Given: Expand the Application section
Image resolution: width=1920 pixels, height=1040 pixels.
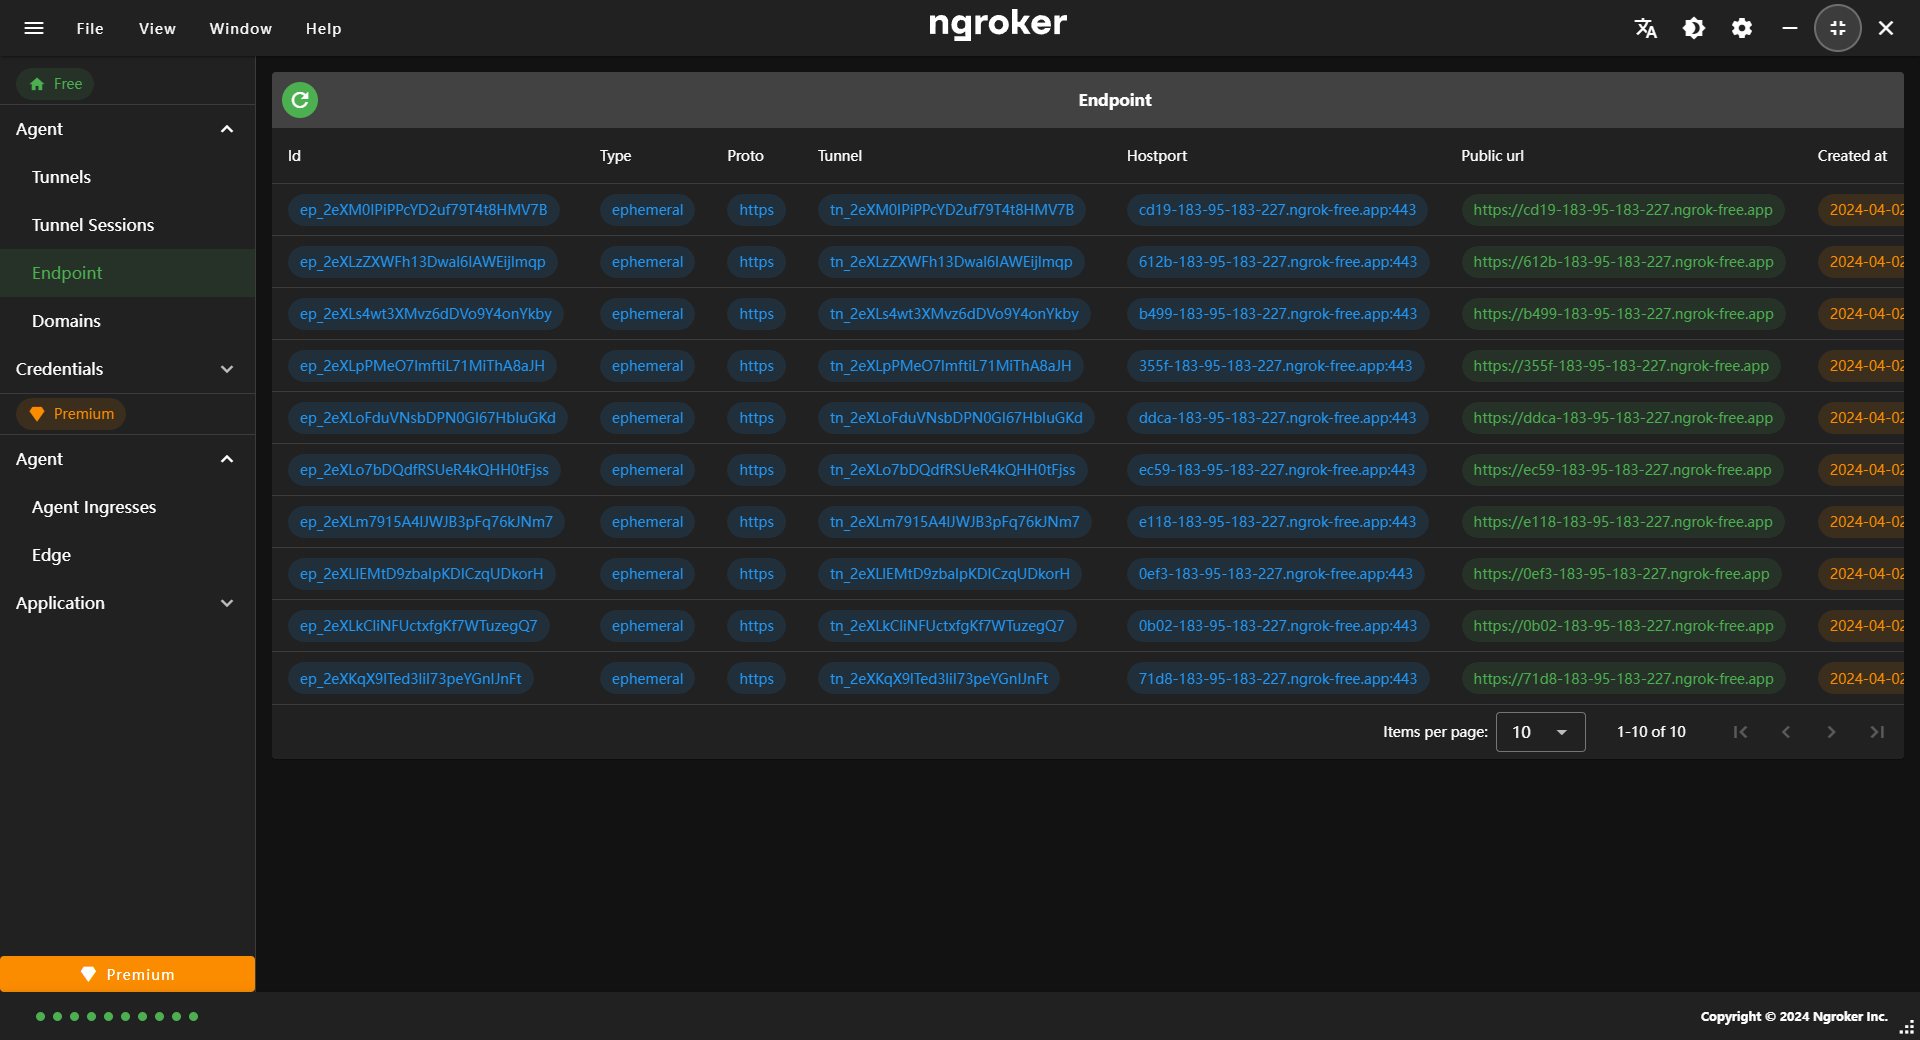Looking at the screenshot, I should point(127,603).
